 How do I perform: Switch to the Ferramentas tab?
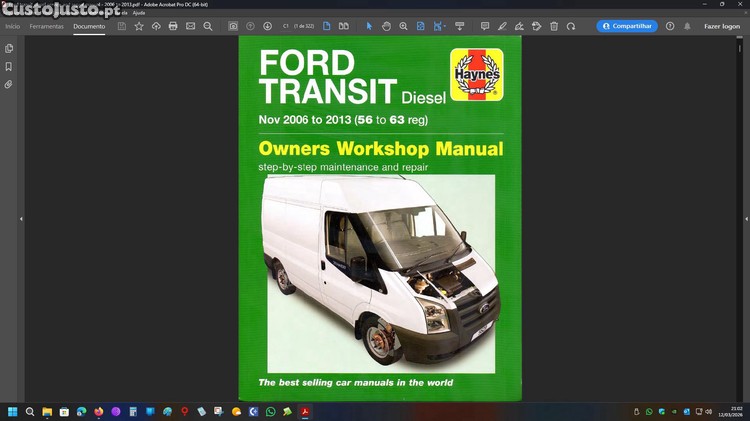pyautogui.click(x=46, y=26)
